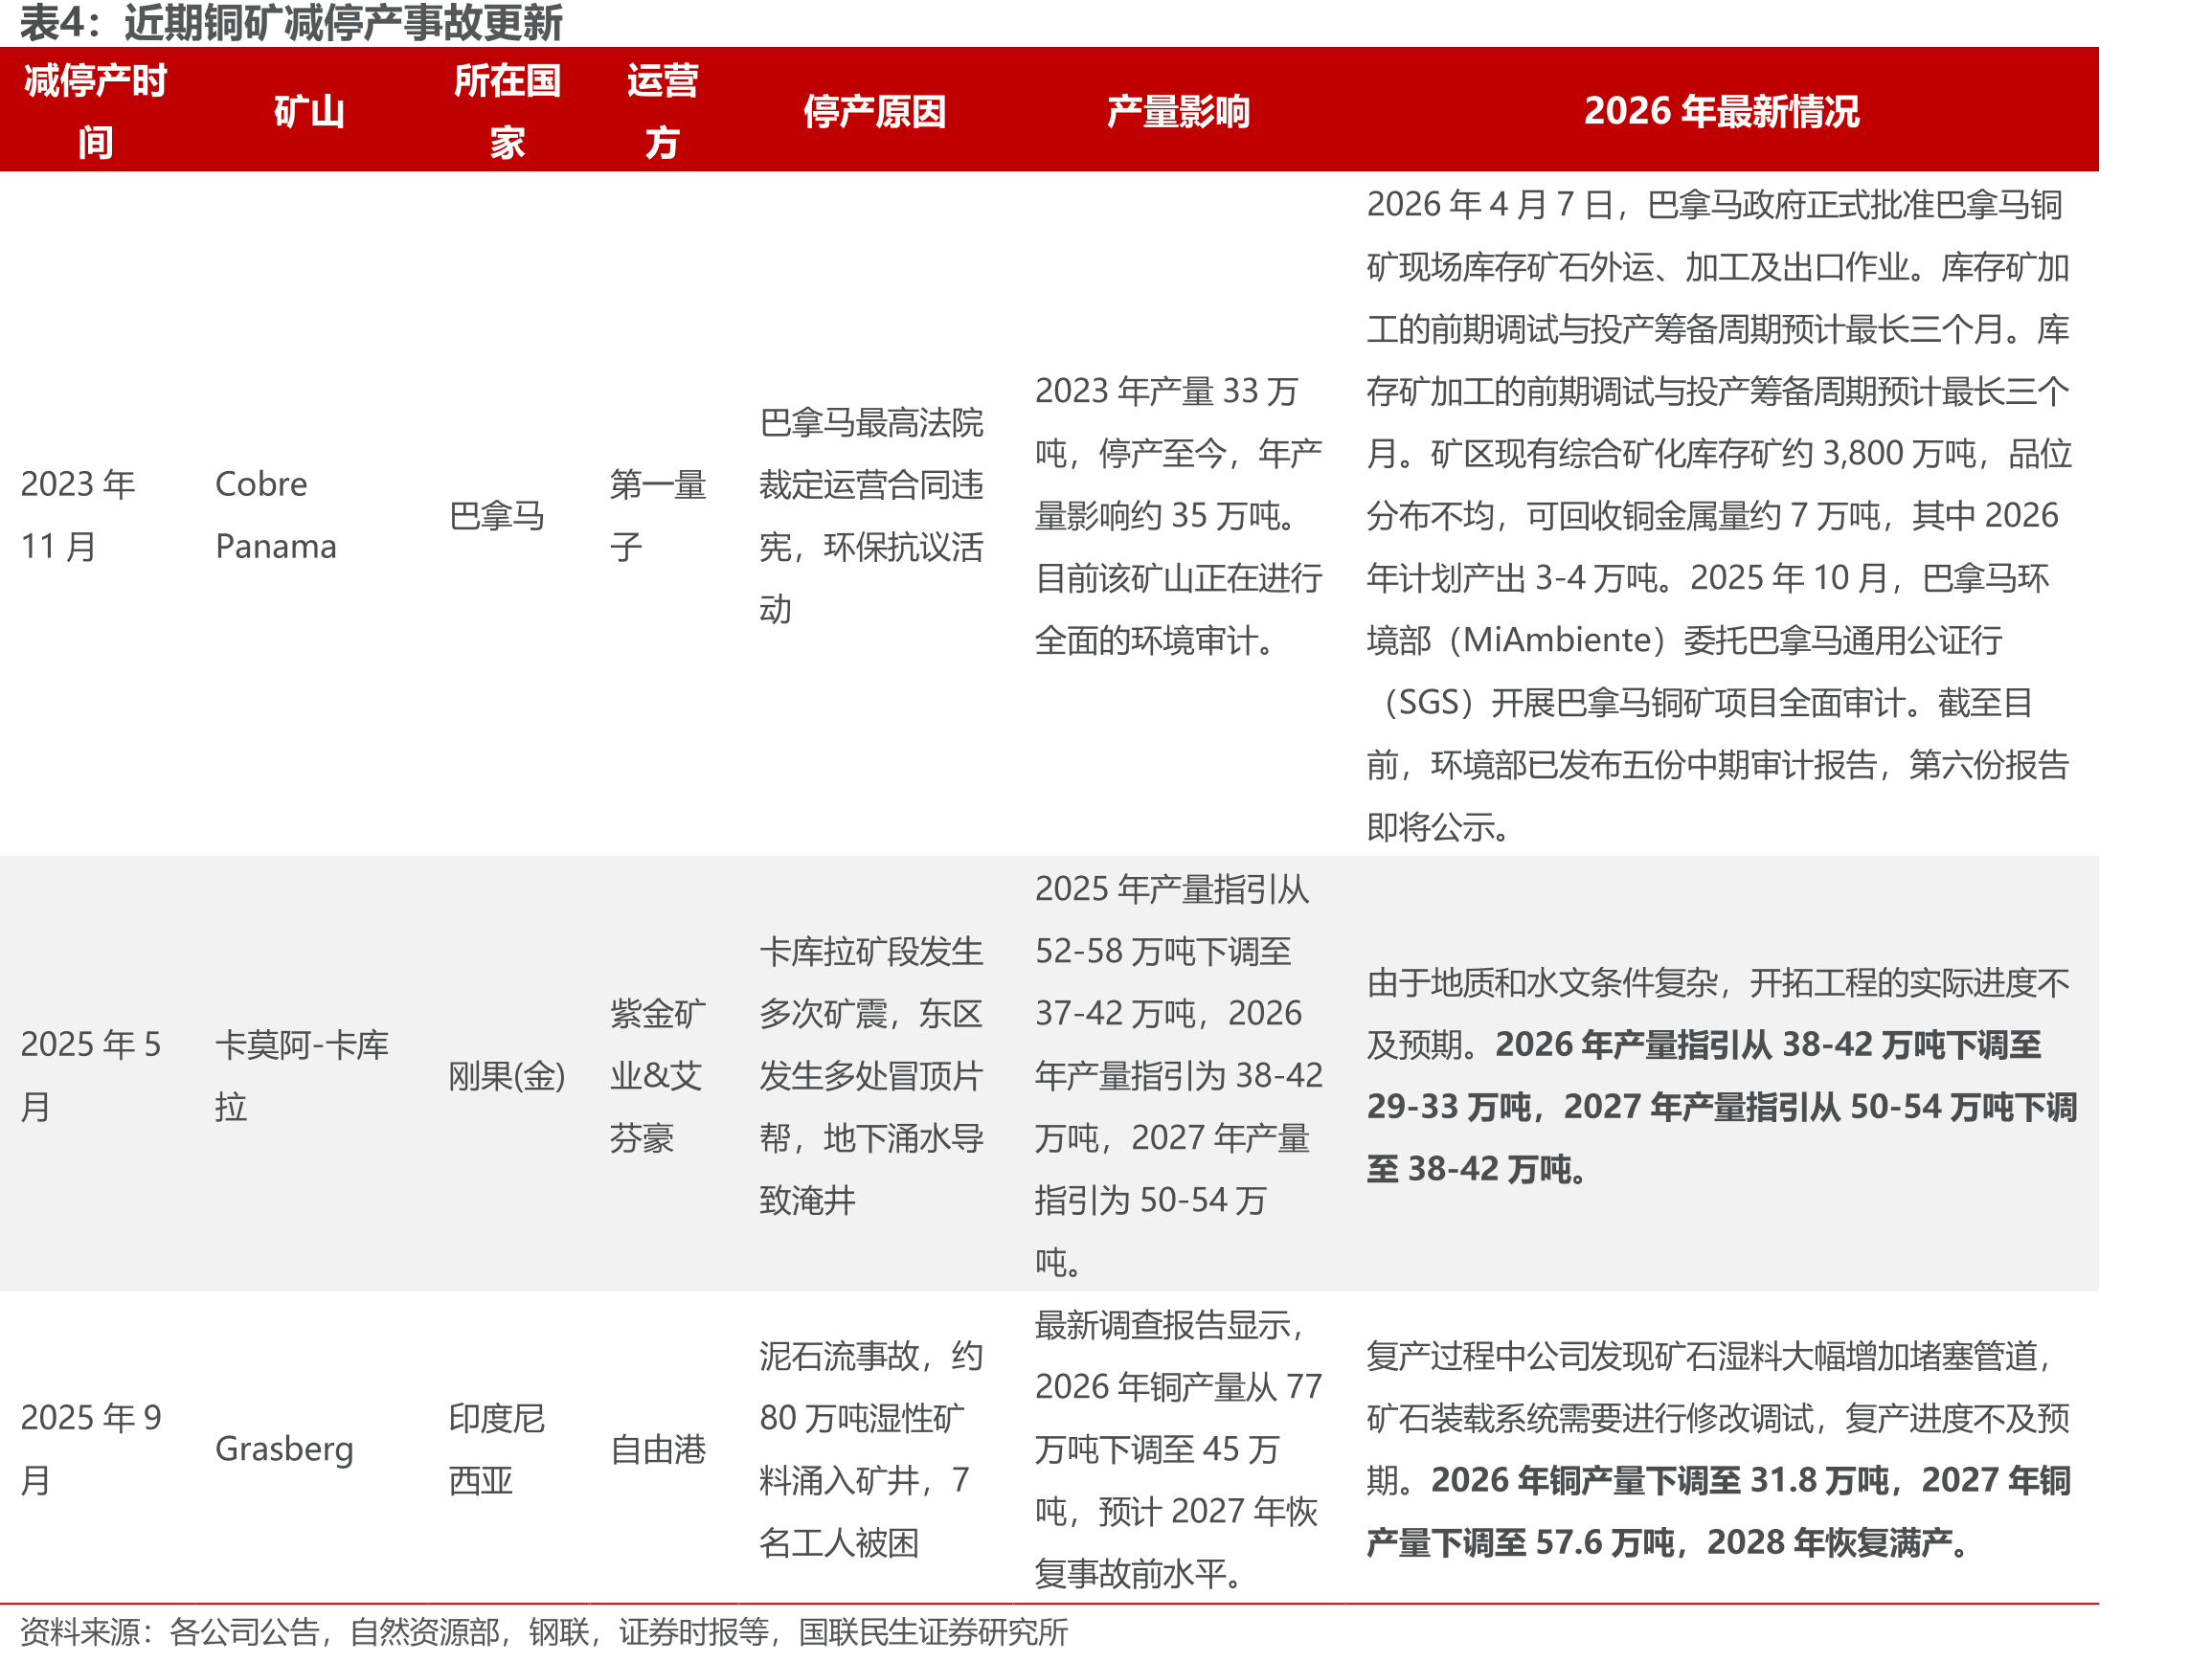Click the update cell starting '由于地质和水文条件复杂'
Screen dimensions: 2212x1662
pyautogui.click(x=1722, y=1075)
